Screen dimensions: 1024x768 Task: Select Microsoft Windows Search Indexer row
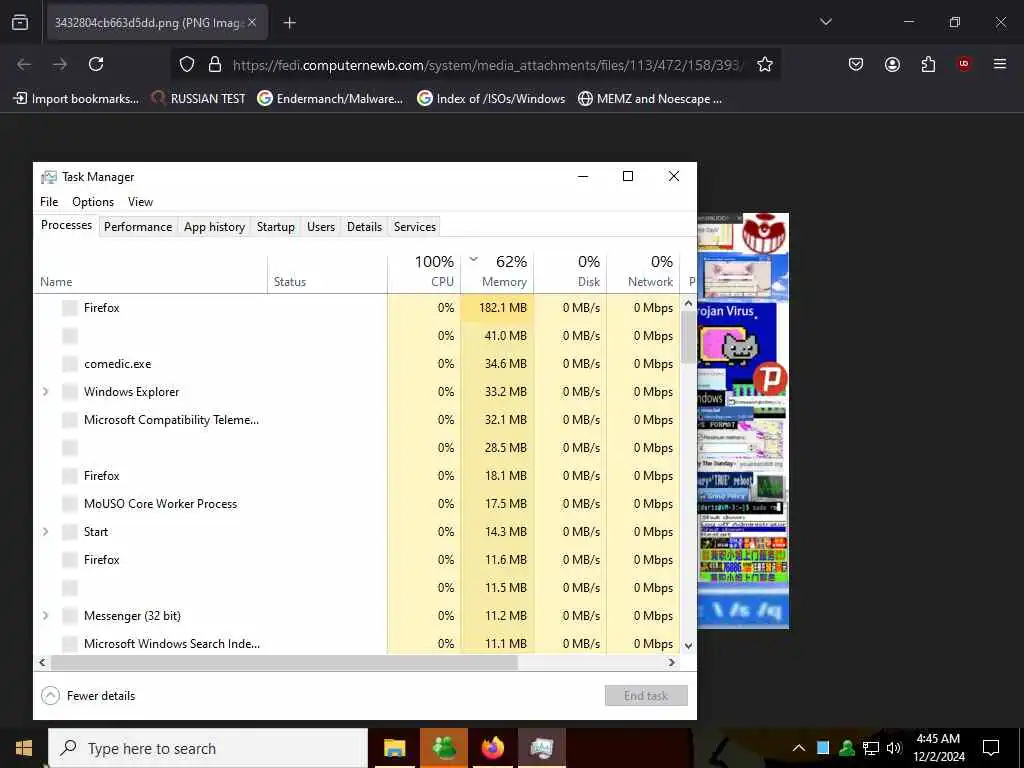pyautogui.click(x=357, y=643)
